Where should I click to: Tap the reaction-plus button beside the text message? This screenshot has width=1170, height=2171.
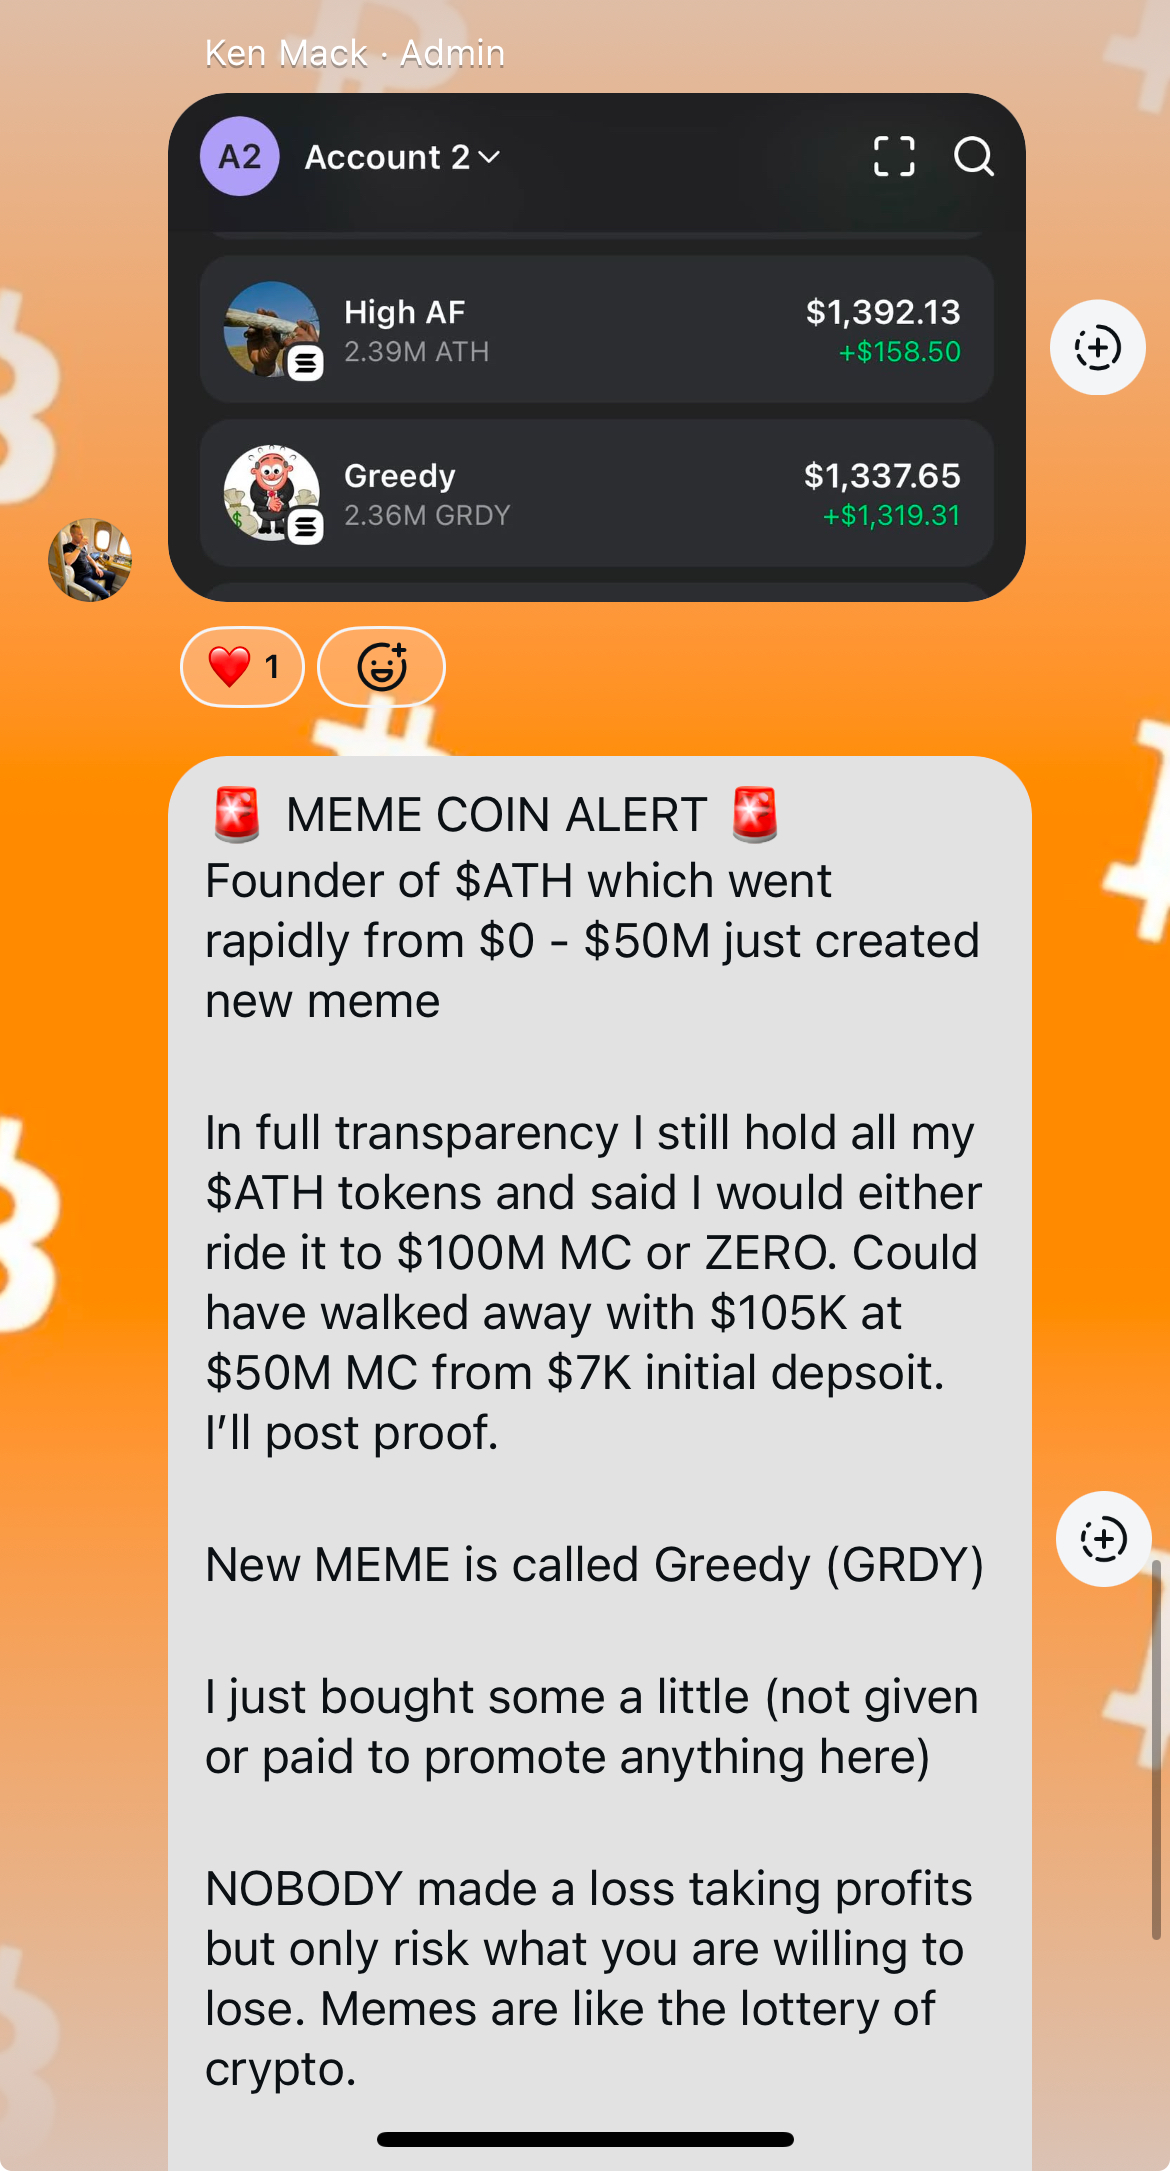(x=1103, y=1539)
